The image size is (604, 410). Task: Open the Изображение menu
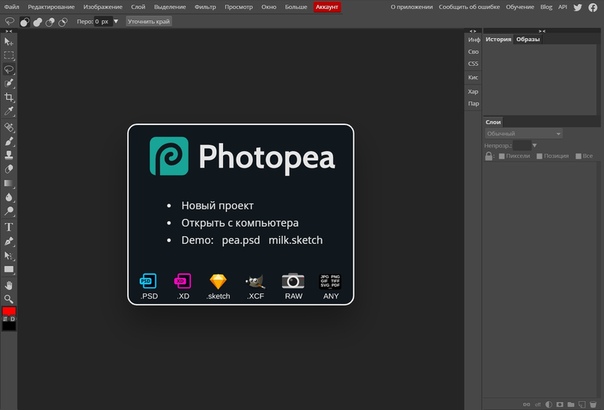coord(103,7)
